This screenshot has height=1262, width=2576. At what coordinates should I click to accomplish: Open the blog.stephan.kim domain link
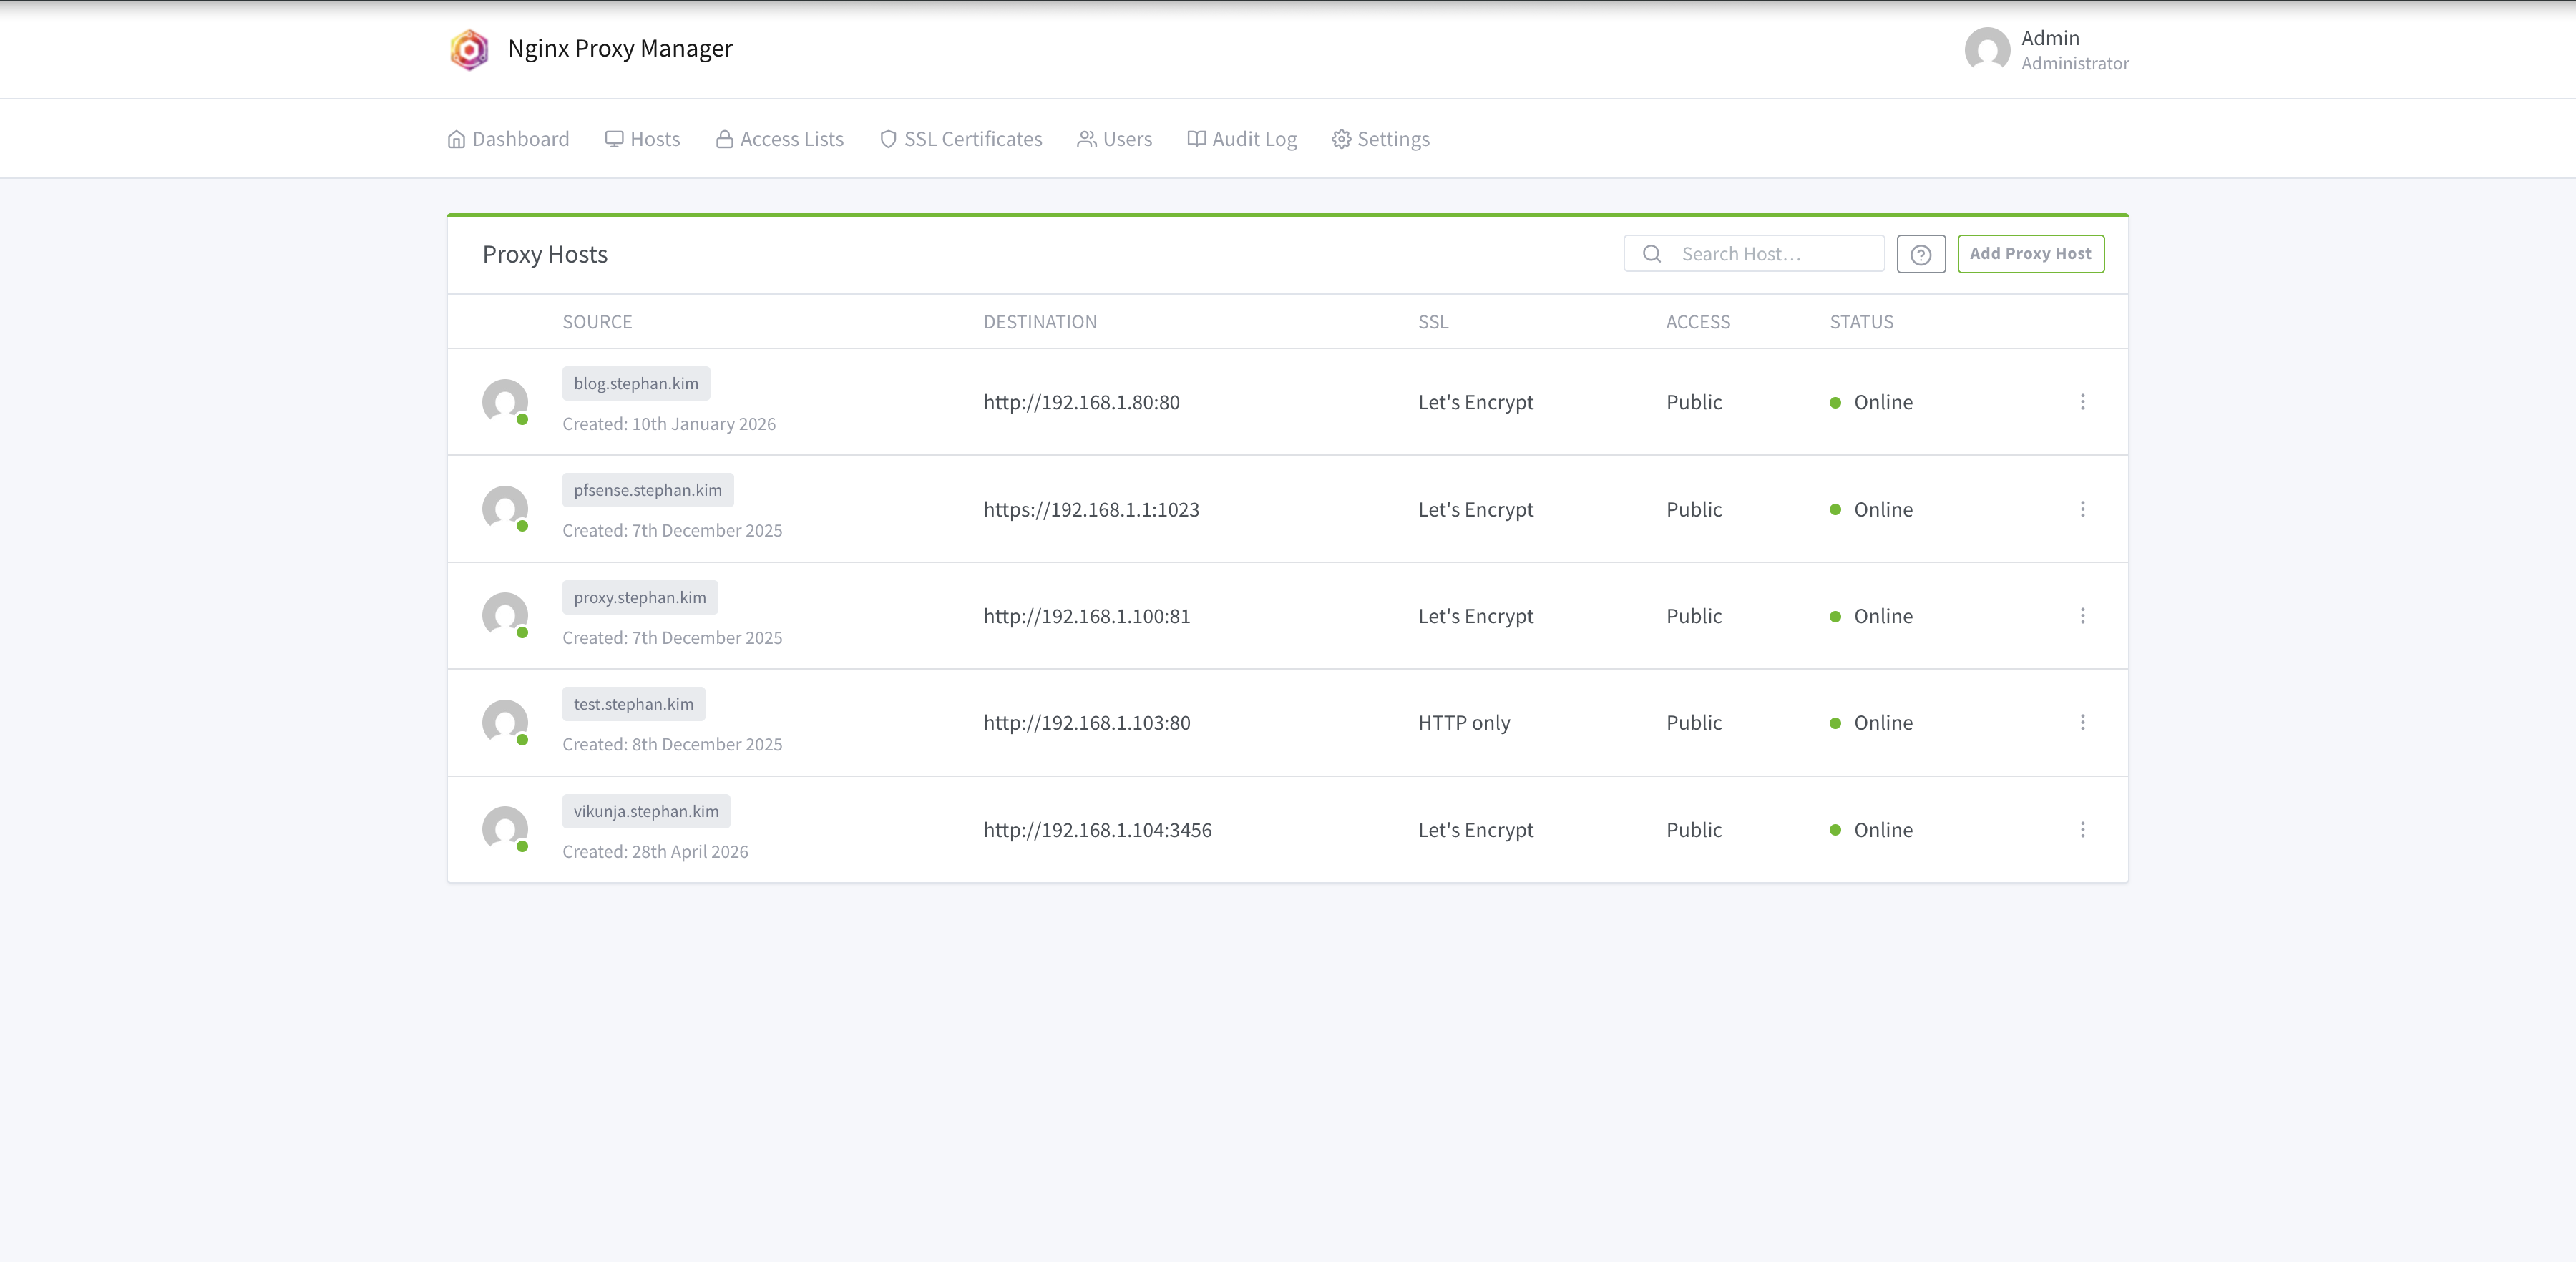[636, 384]
